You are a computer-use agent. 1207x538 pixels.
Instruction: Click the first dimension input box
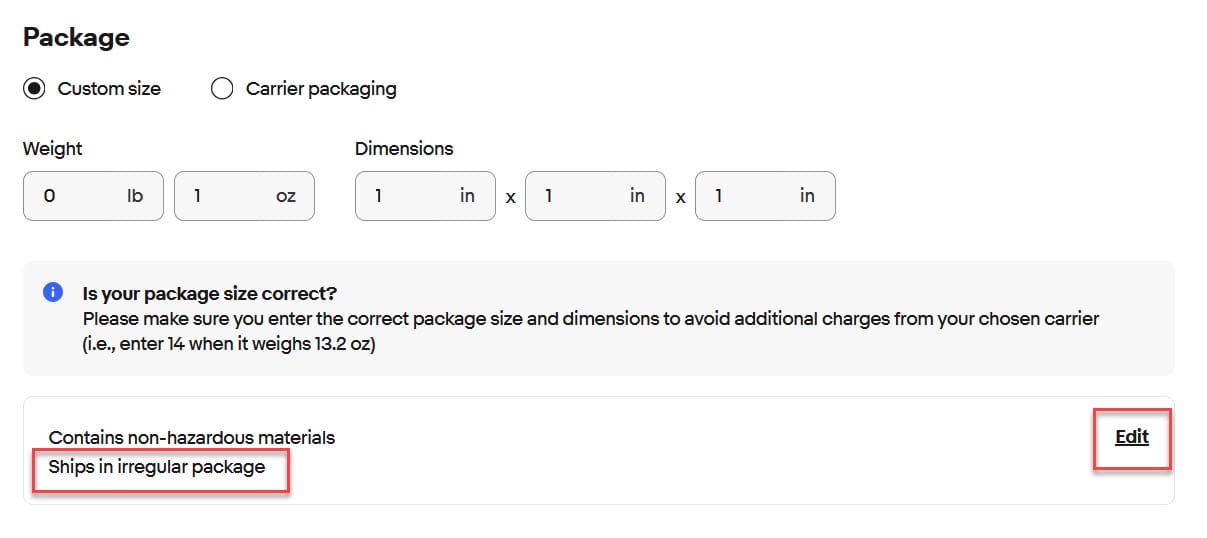410,196
